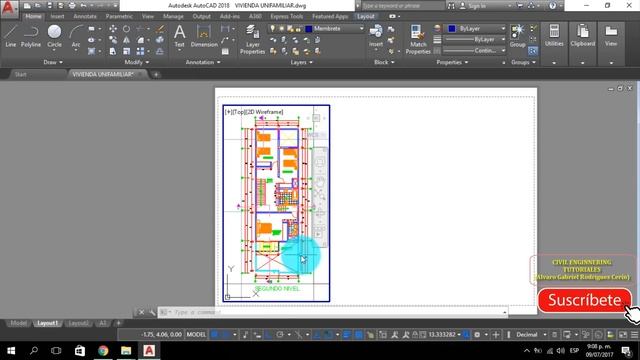Image resolution: width=640 pixels, height=360 pixels.
Task: Switch to the Annotate ribbon tab
Action: (x=85, y=16)
